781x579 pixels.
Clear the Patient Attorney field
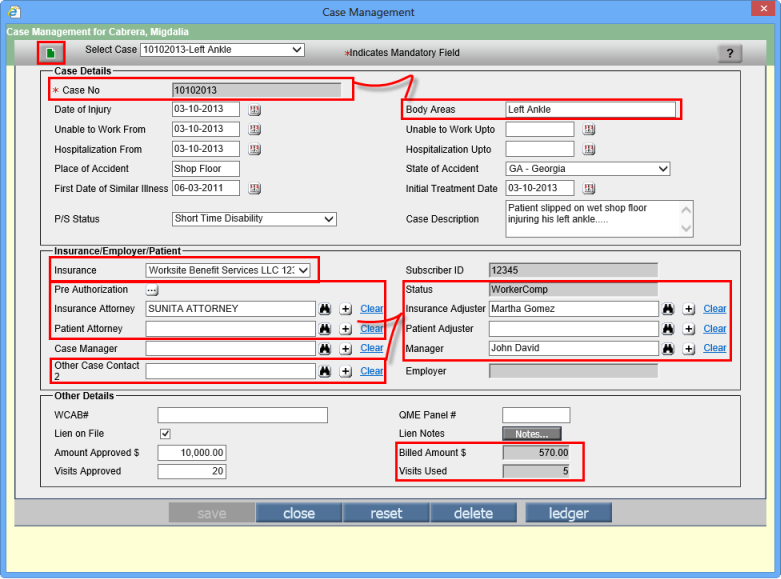tap(372, 329)
